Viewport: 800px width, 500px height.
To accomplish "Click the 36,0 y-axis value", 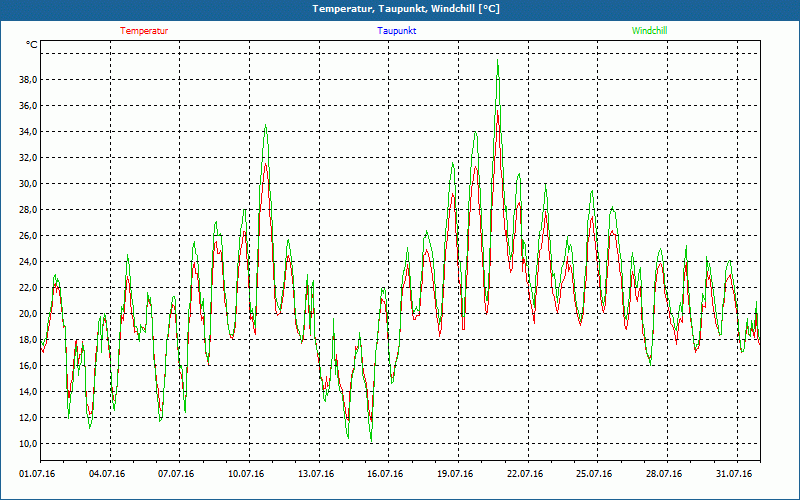I will [28, 106].
